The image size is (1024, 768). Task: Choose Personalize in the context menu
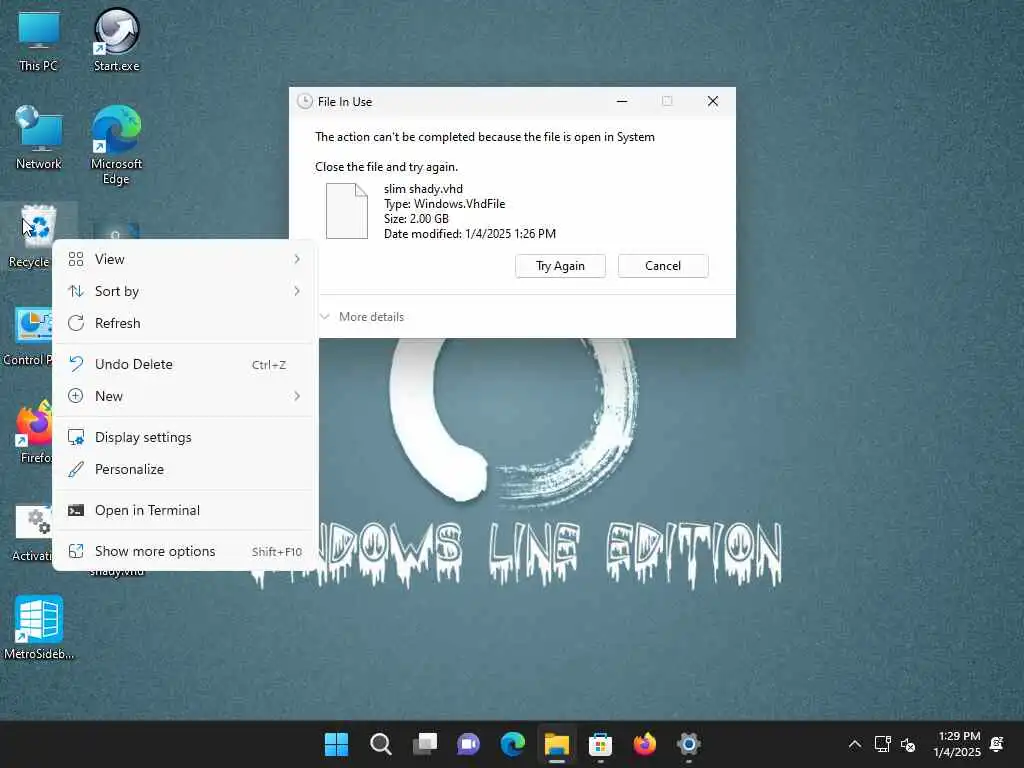click(x=185, y=470)
